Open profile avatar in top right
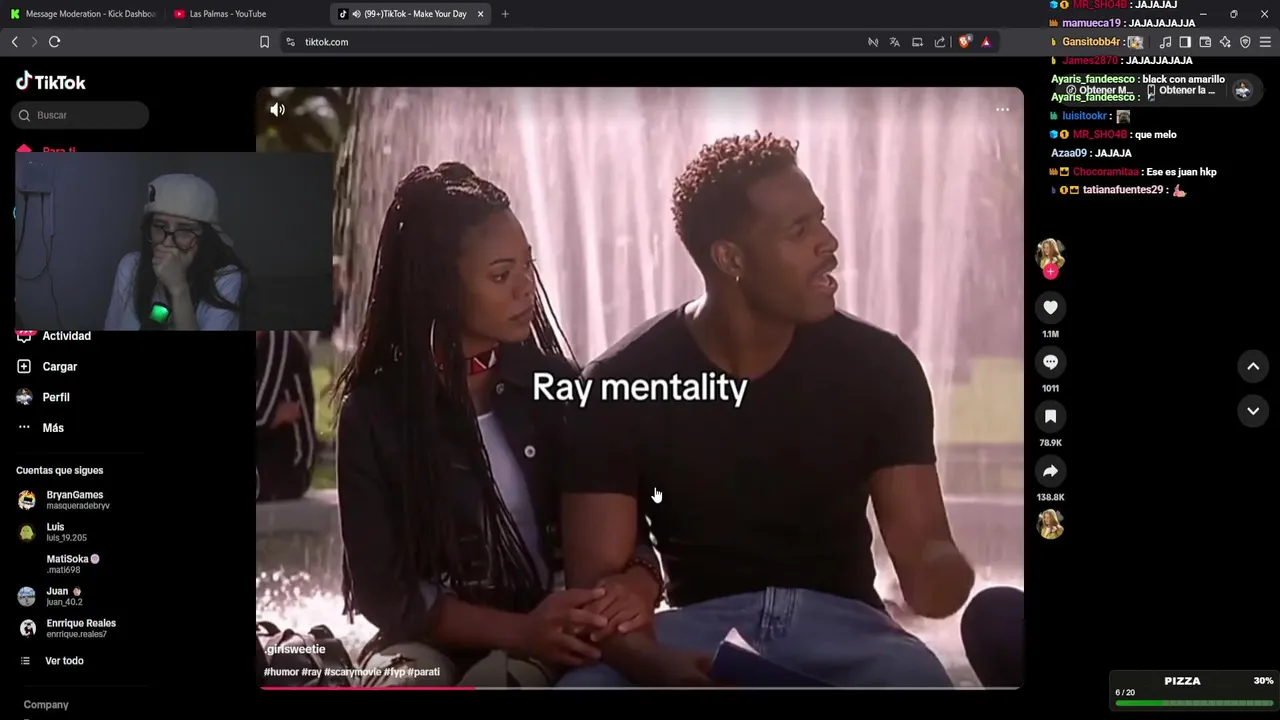The image size is (1280, 720). click(x=1243, y=90)
